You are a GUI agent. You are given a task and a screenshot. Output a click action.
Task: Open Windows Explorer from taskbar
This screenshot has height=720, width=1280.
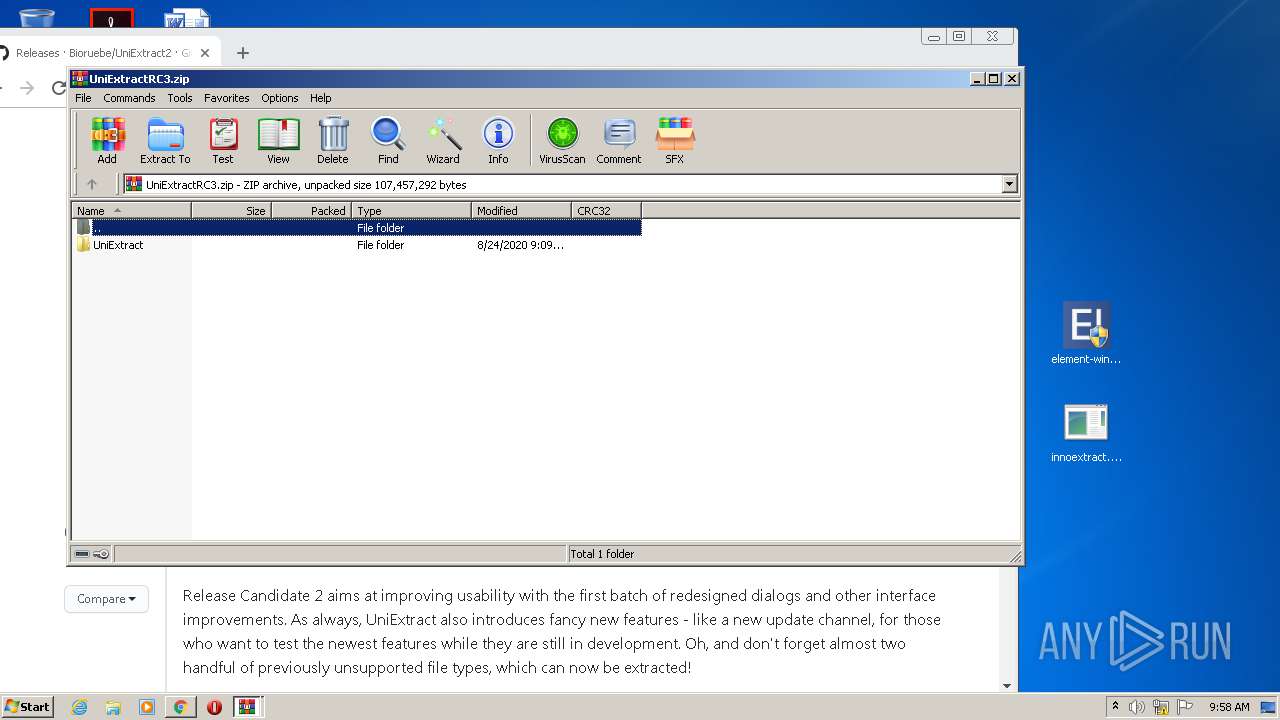(113, 707)
